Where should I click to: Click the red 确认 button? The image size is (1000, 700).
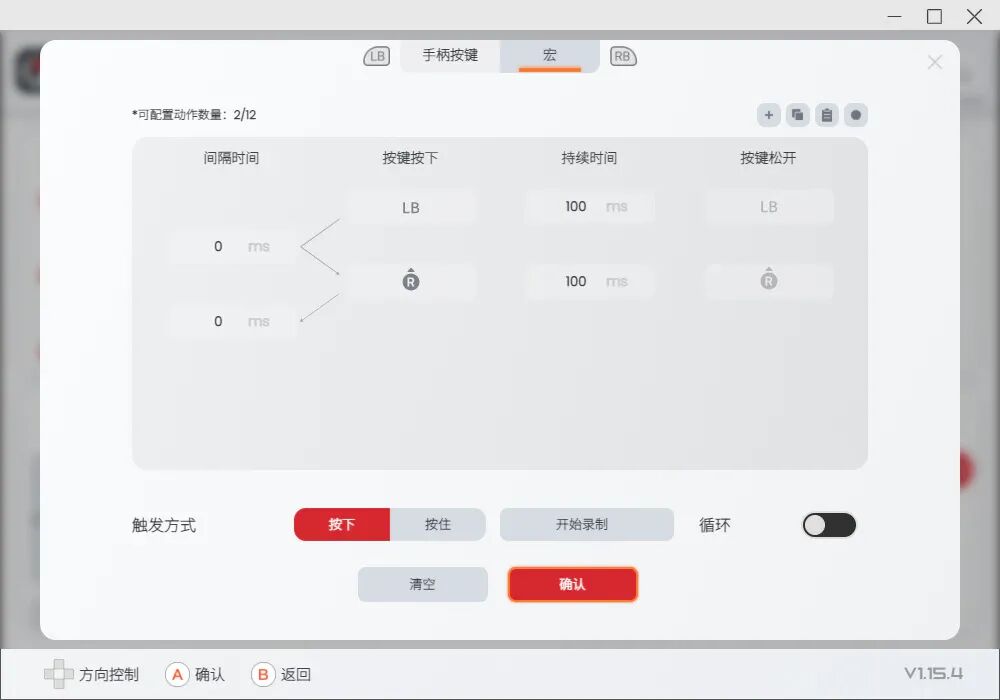tap(573, 584)
